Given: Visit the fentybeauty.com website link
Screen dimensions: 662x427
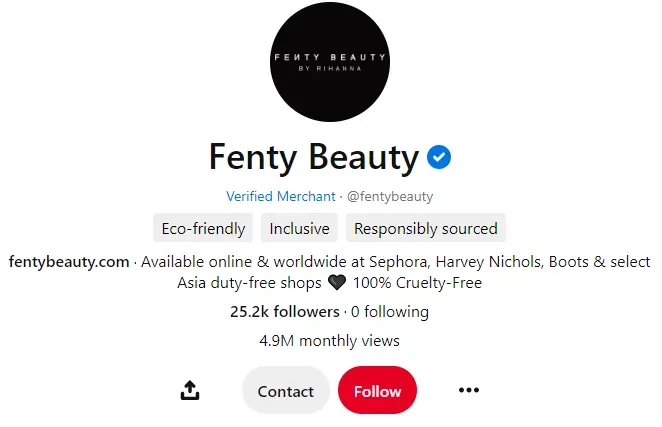Looking at the screenshot, I should click(x=69, y=262).
